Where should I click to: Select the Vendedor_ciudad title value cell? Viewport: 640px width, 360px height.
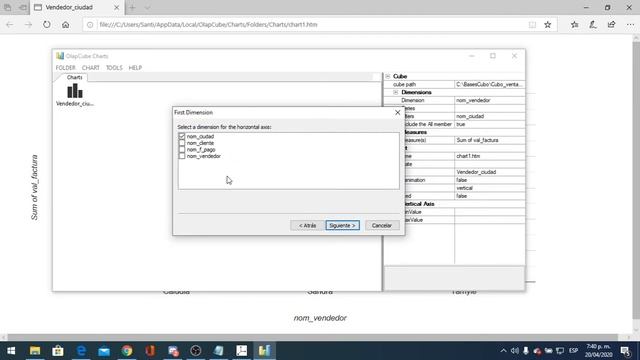(x=489, y=172)
